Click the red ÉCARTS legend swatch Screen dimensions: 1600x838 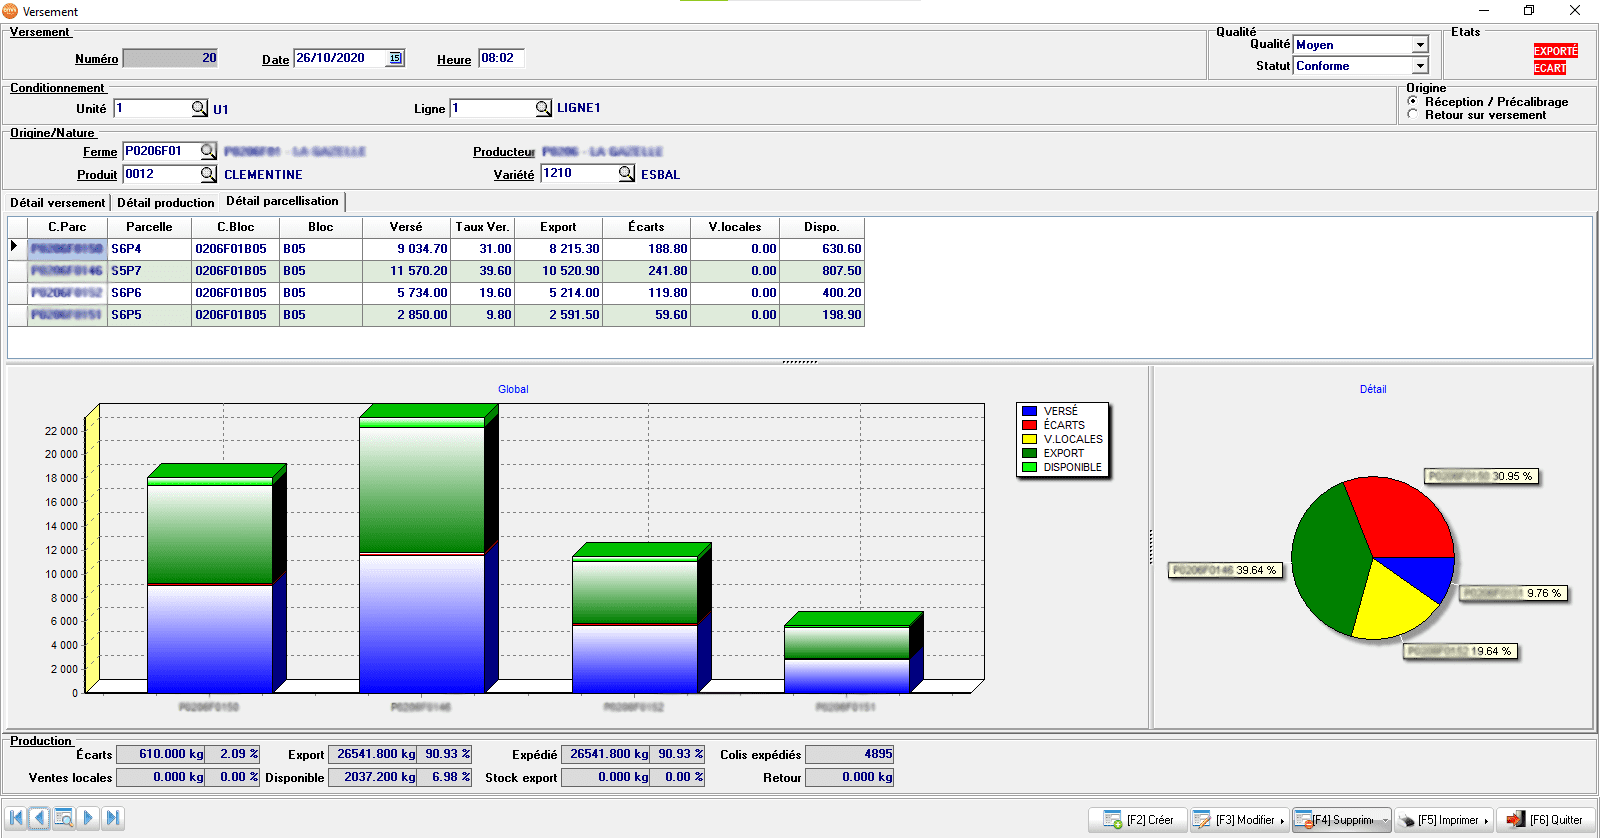tap(1029, 425)
